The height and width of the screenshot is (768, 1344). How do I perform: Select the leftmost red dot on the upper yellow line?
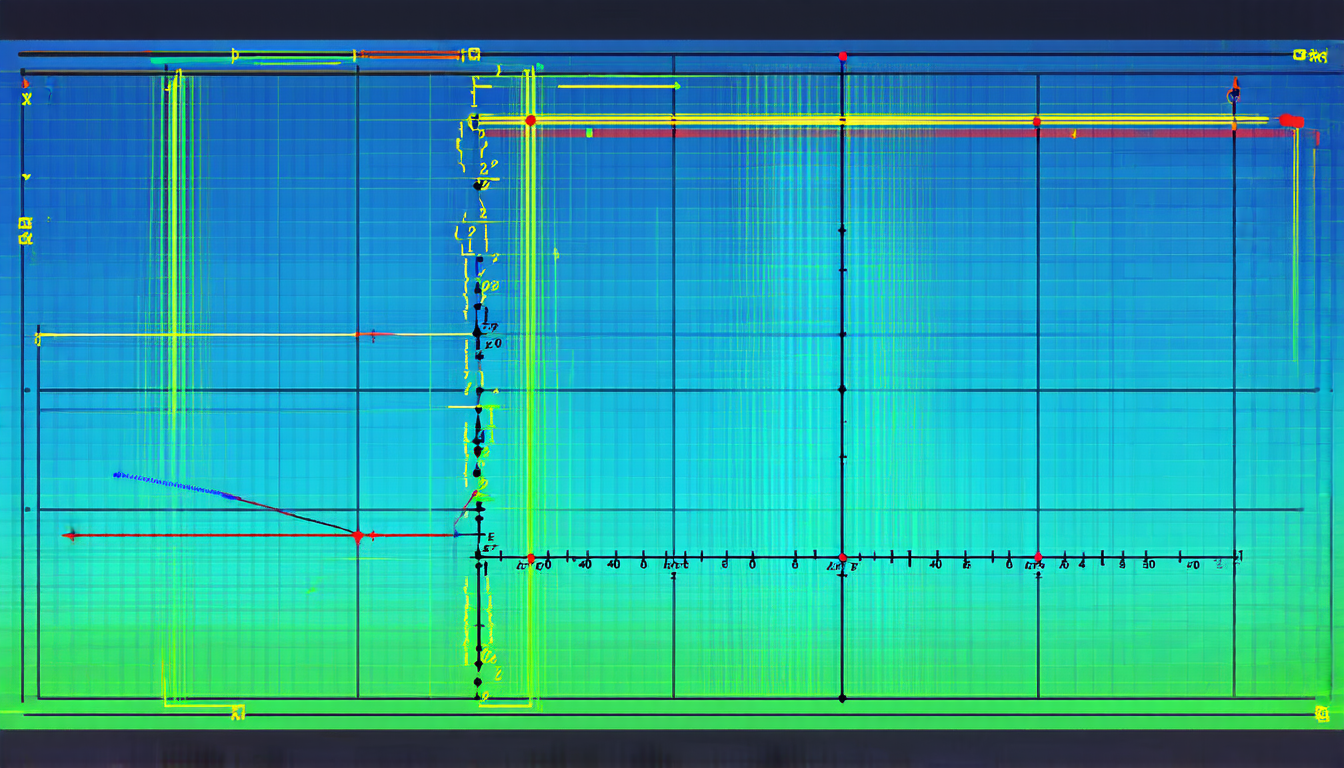click(530, 120)
